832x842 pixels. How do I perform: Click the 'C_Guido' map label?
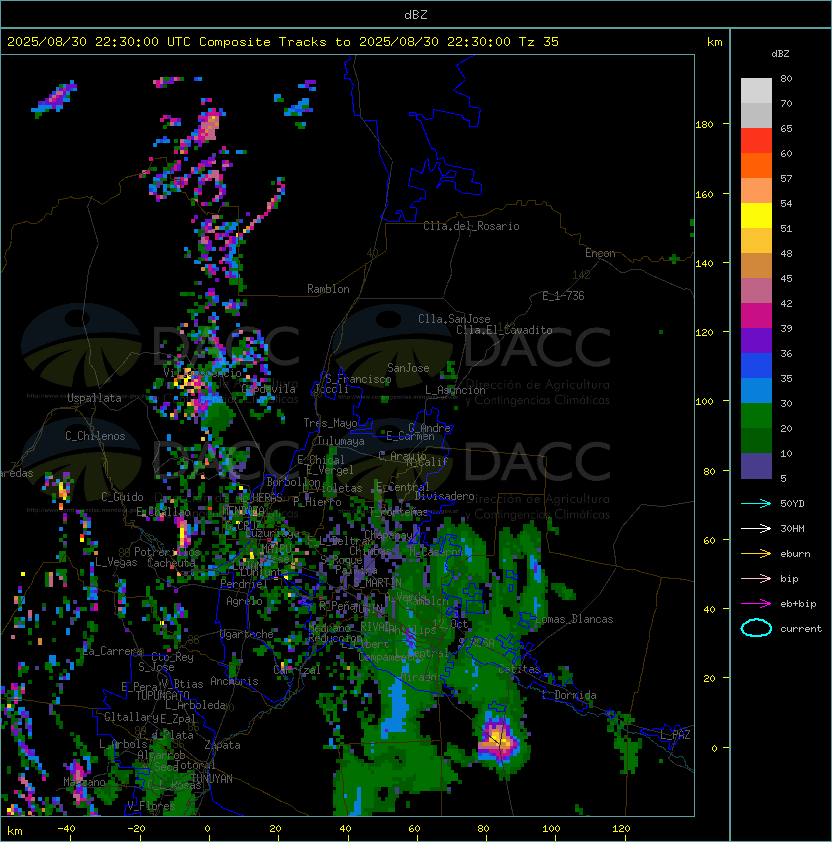(x=122, y=497)
